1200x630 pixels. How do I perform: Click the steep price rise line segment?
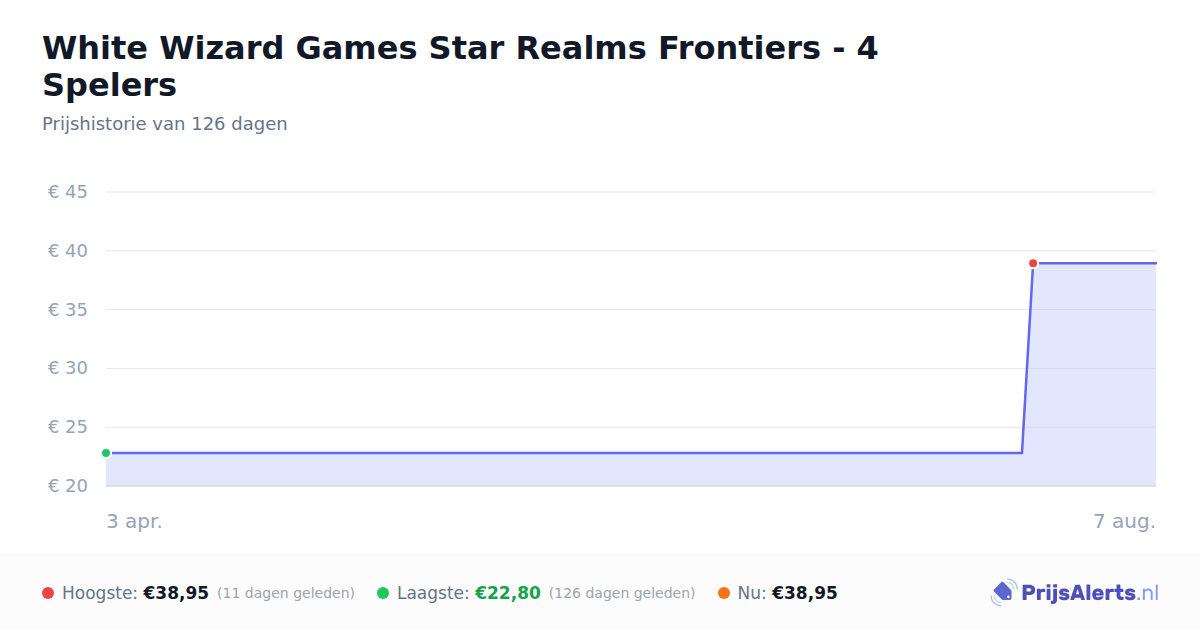click(x=1027, y=358)
